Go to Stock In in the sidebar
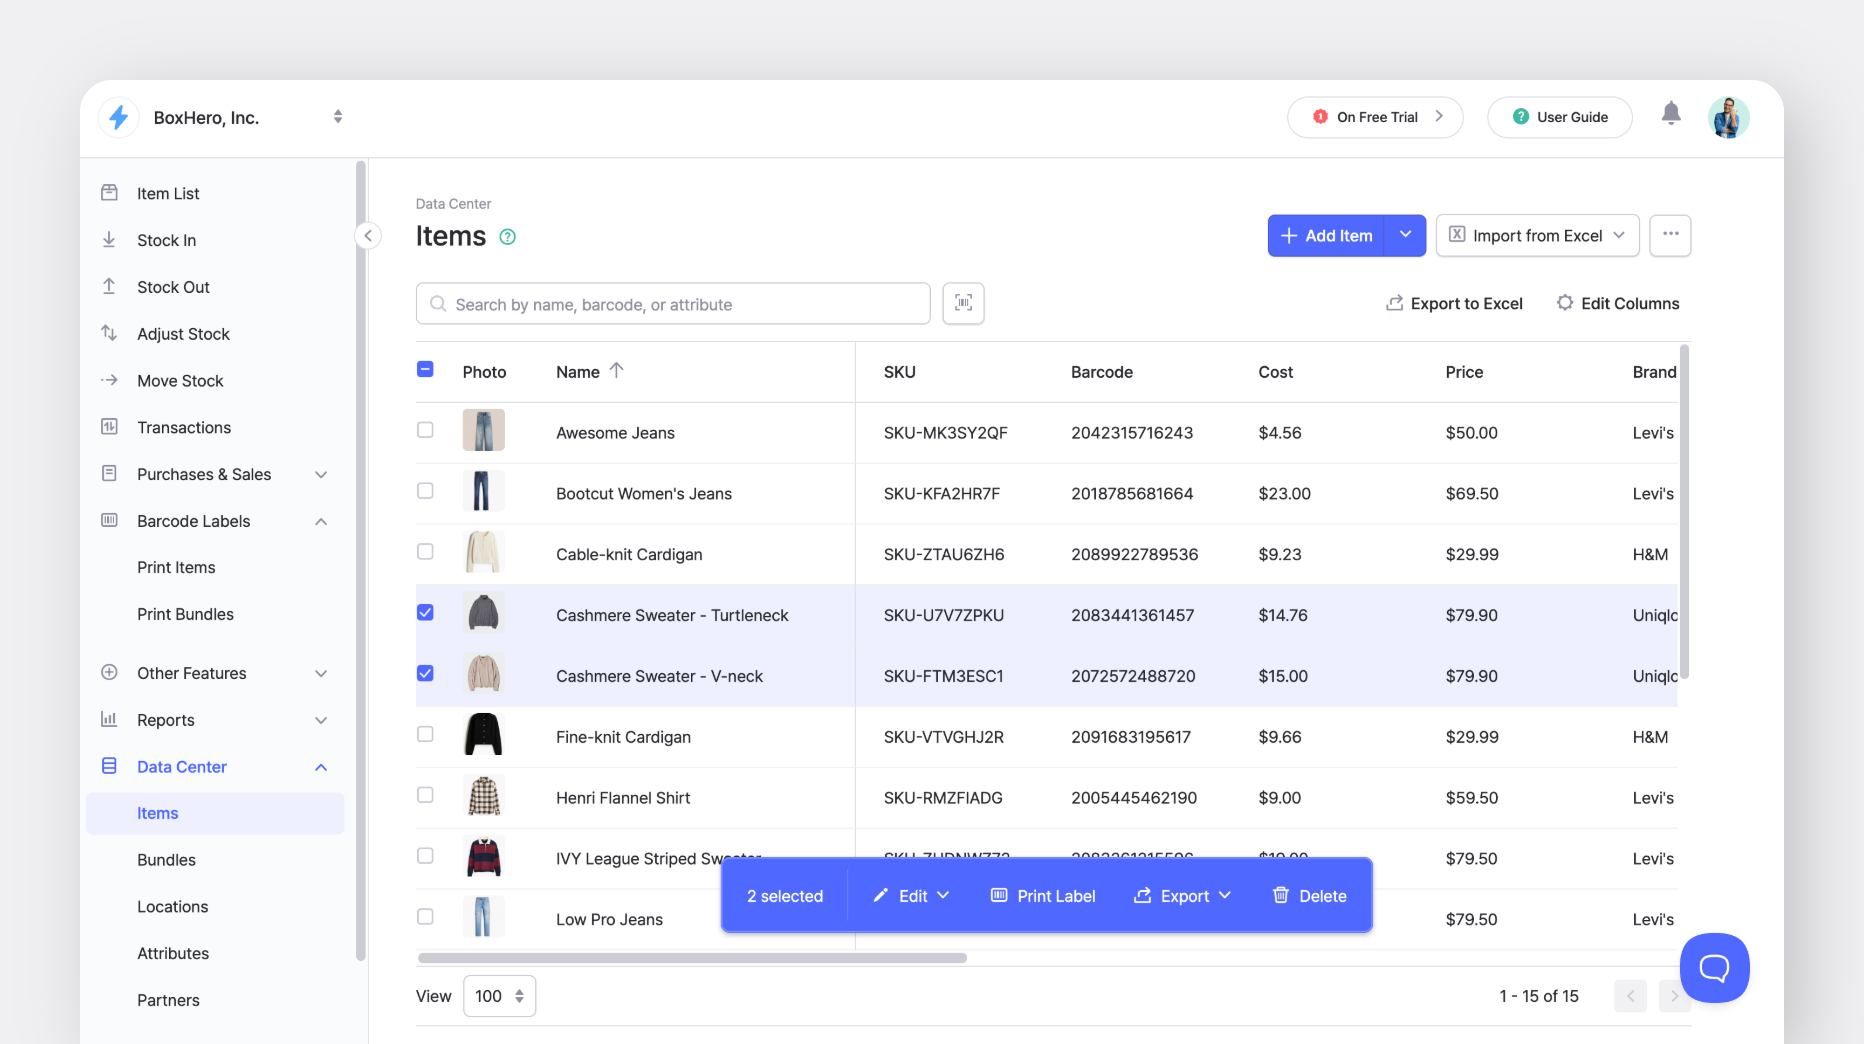 [x=166, y=240]
